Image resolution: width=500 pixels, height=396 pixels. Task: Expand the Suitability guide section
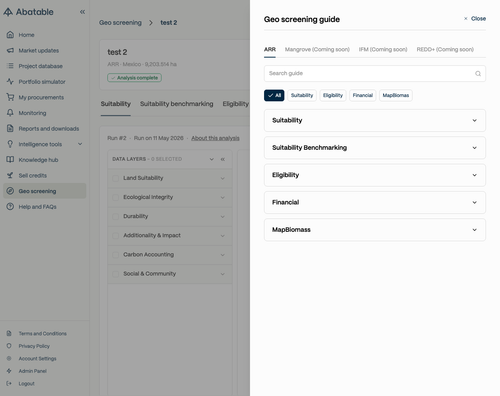click(x=375, y=120)
